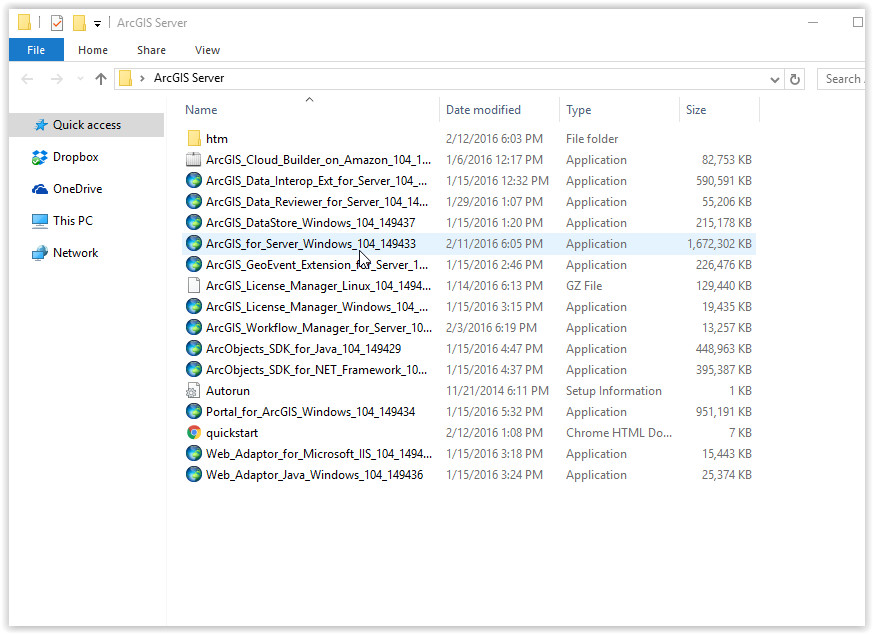The image size is (873, 634).
Task: Select Network in navigation pane
Action: [66, 253]
